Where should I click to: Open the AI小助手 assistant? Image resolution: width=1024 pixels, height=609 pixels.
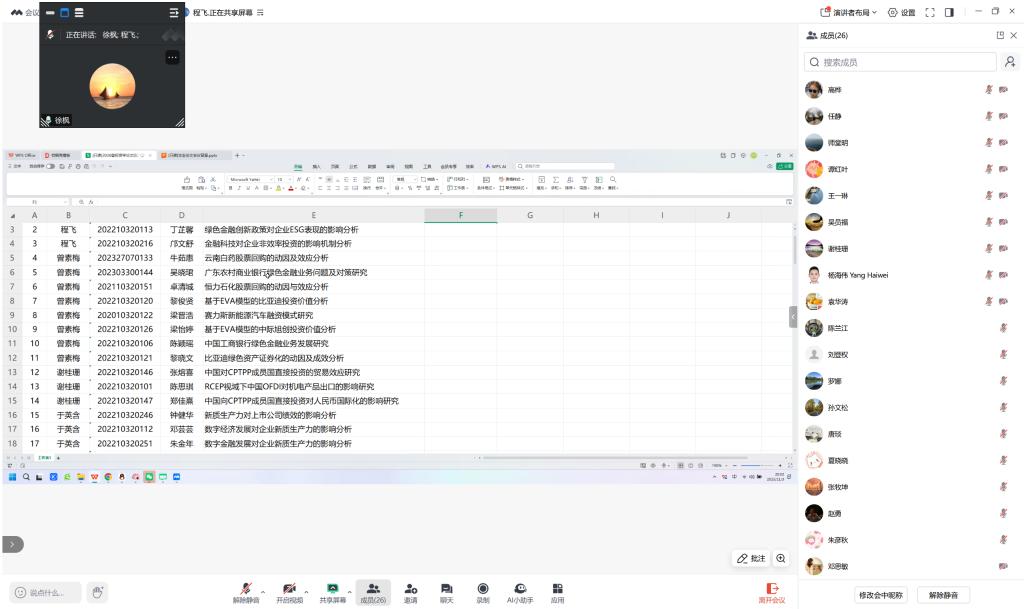[520, 592]
